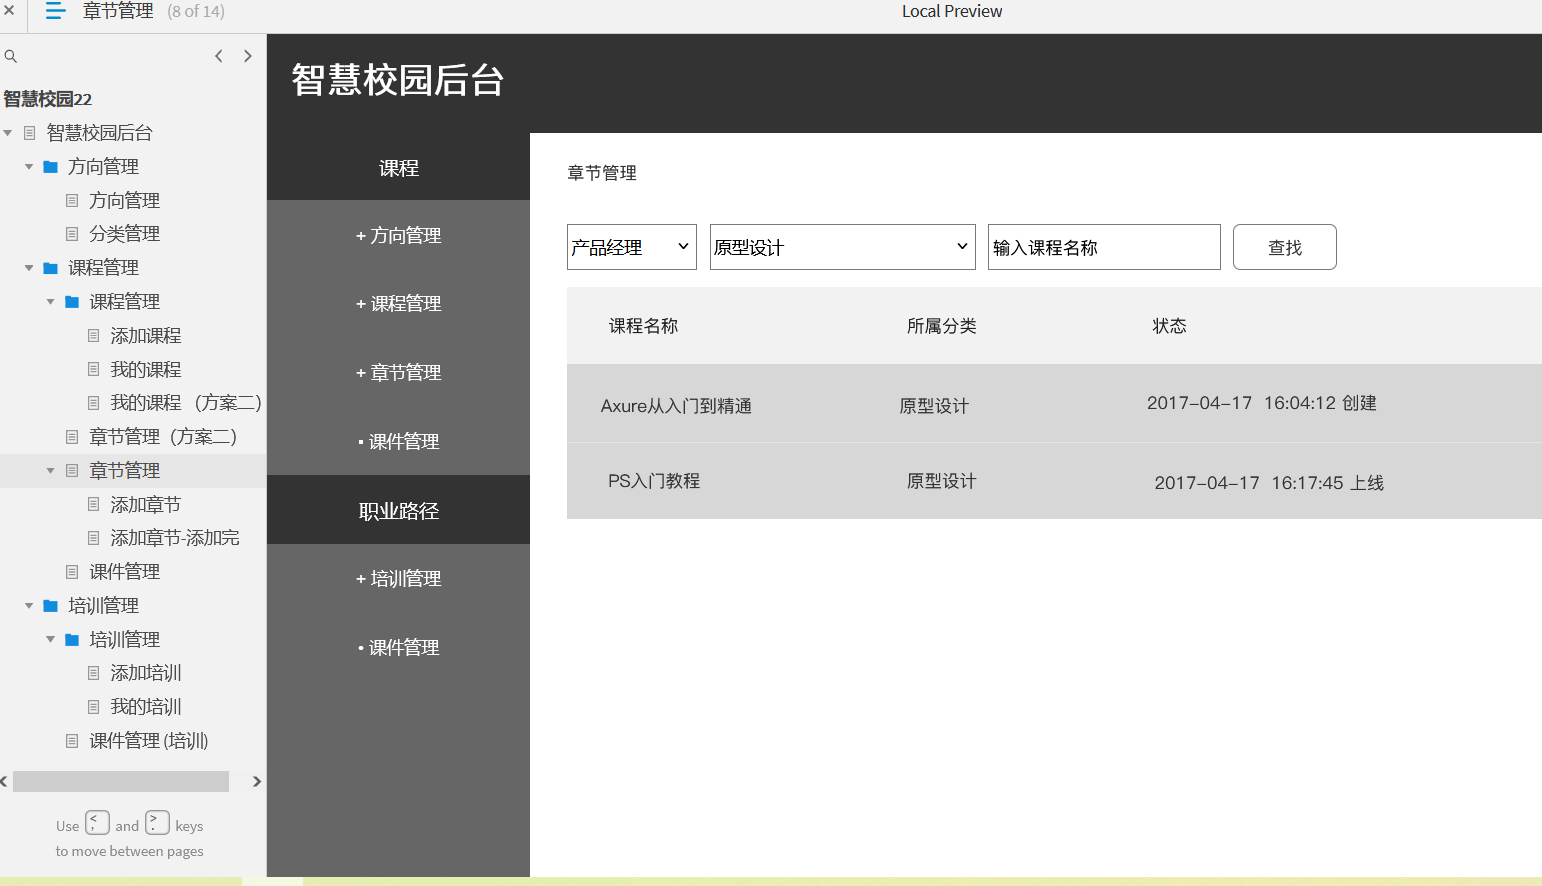Open 我的课程 (方案二) page
This screenshot has width=1542, height=886.
coord(186,403)
